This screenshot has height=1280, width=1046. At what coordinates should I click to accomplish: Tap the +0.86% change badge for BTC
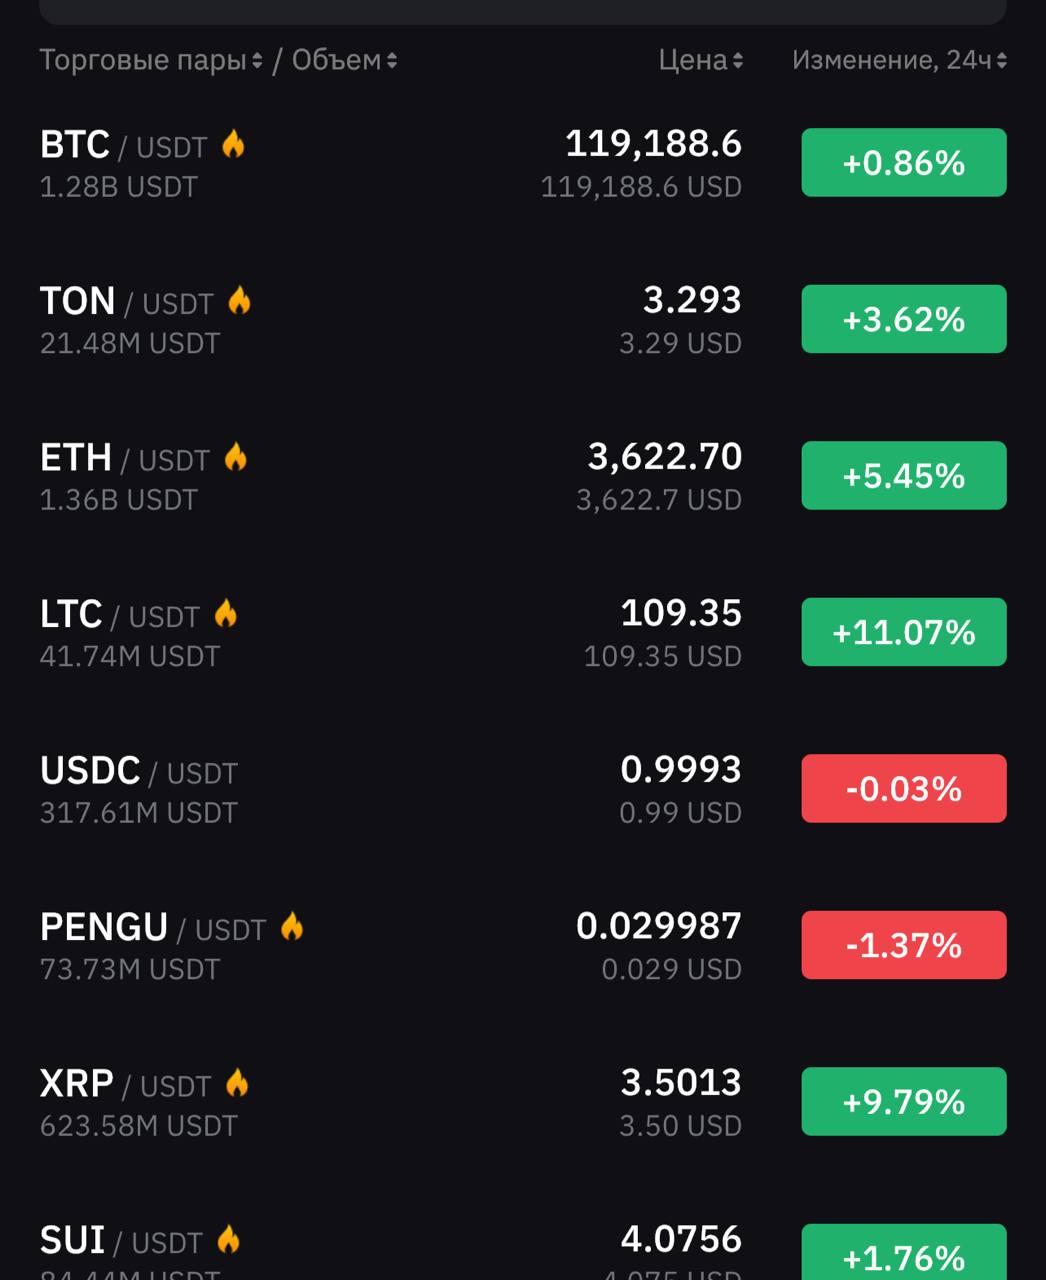[x=904, y=163]
